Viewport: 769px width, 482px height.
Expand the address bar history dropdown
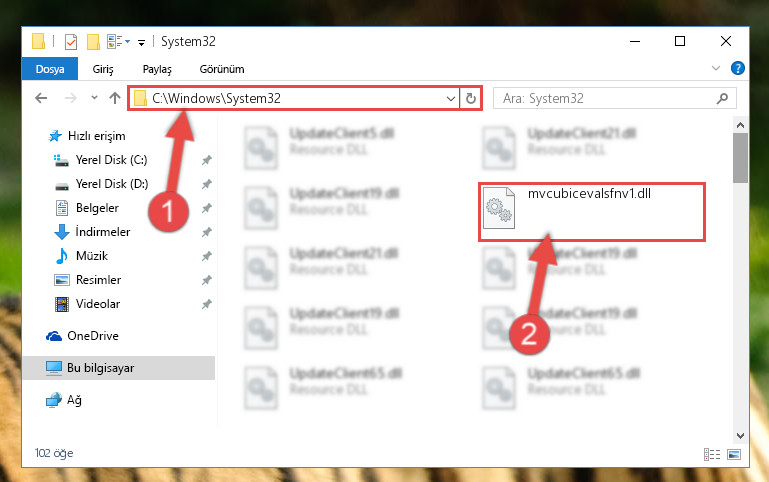(x=451, y=99)
